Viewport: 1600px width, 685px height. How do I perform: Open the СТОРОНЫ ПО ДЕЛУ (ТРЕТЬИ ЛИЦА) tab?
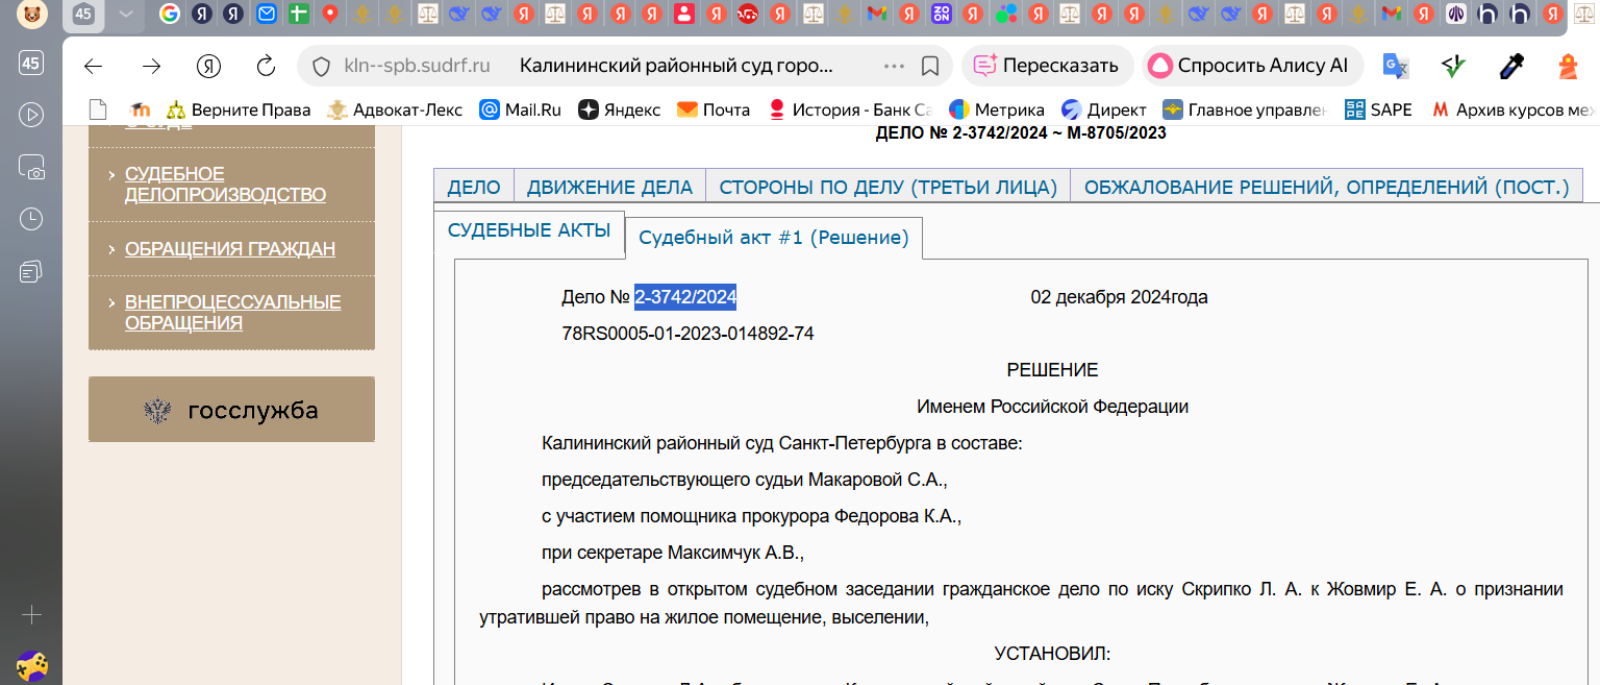click(x=888, y=187)
